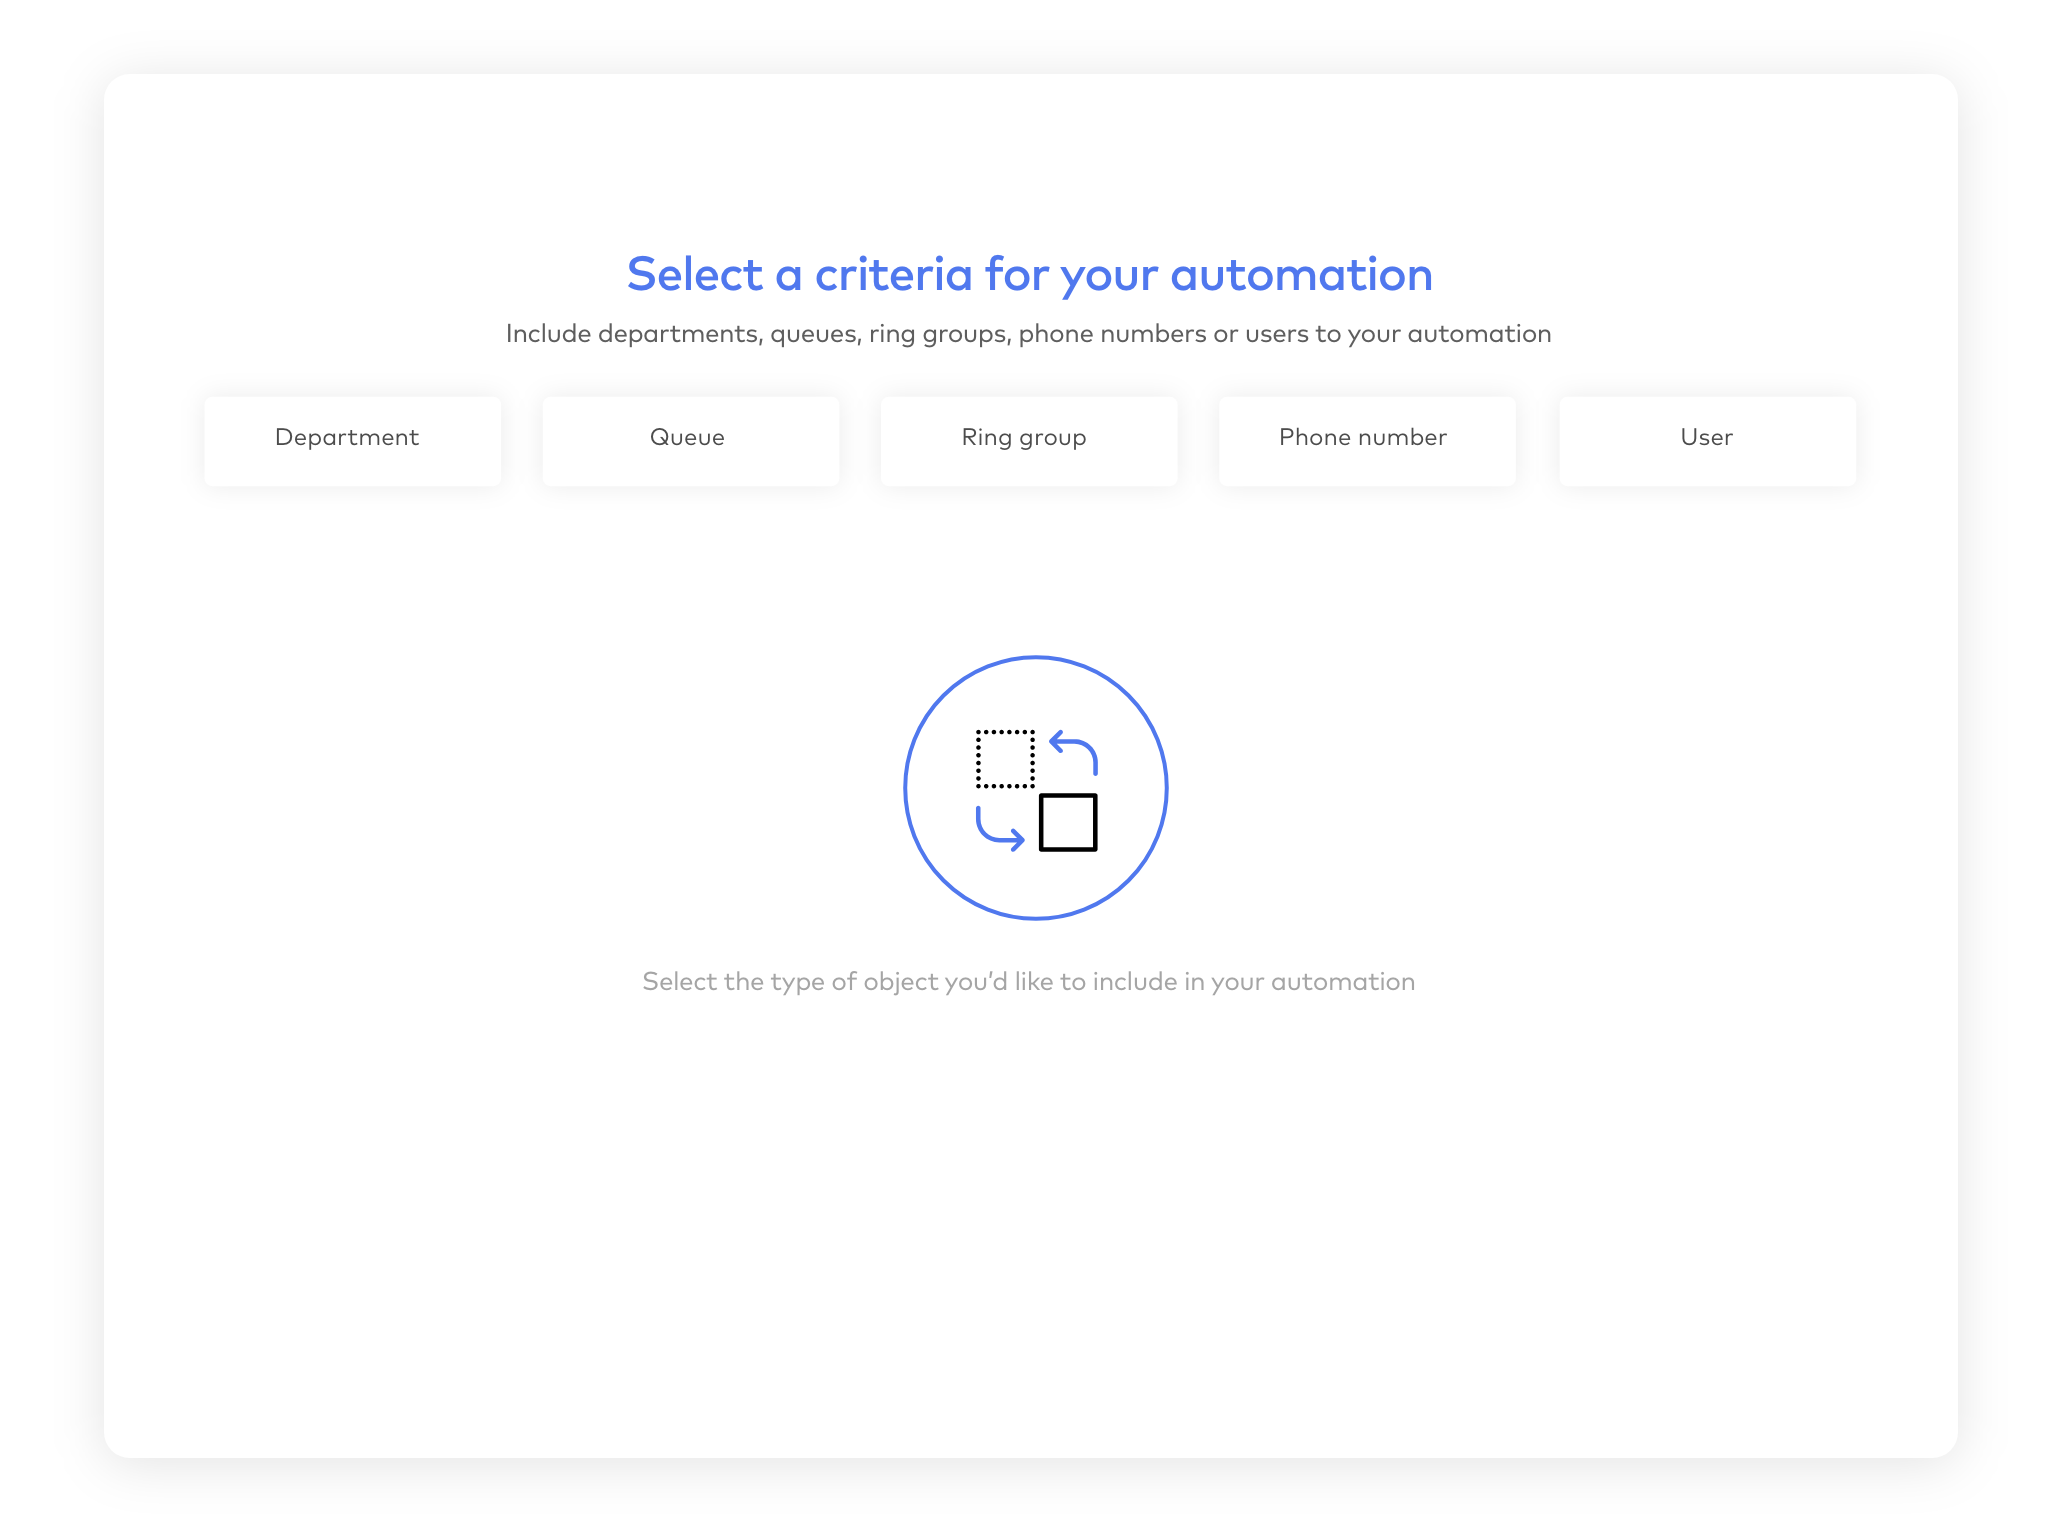Viewport: 2048px width, 1536px height.
Task: Click the dotted square in illustration
Action: coord(1005,759)
